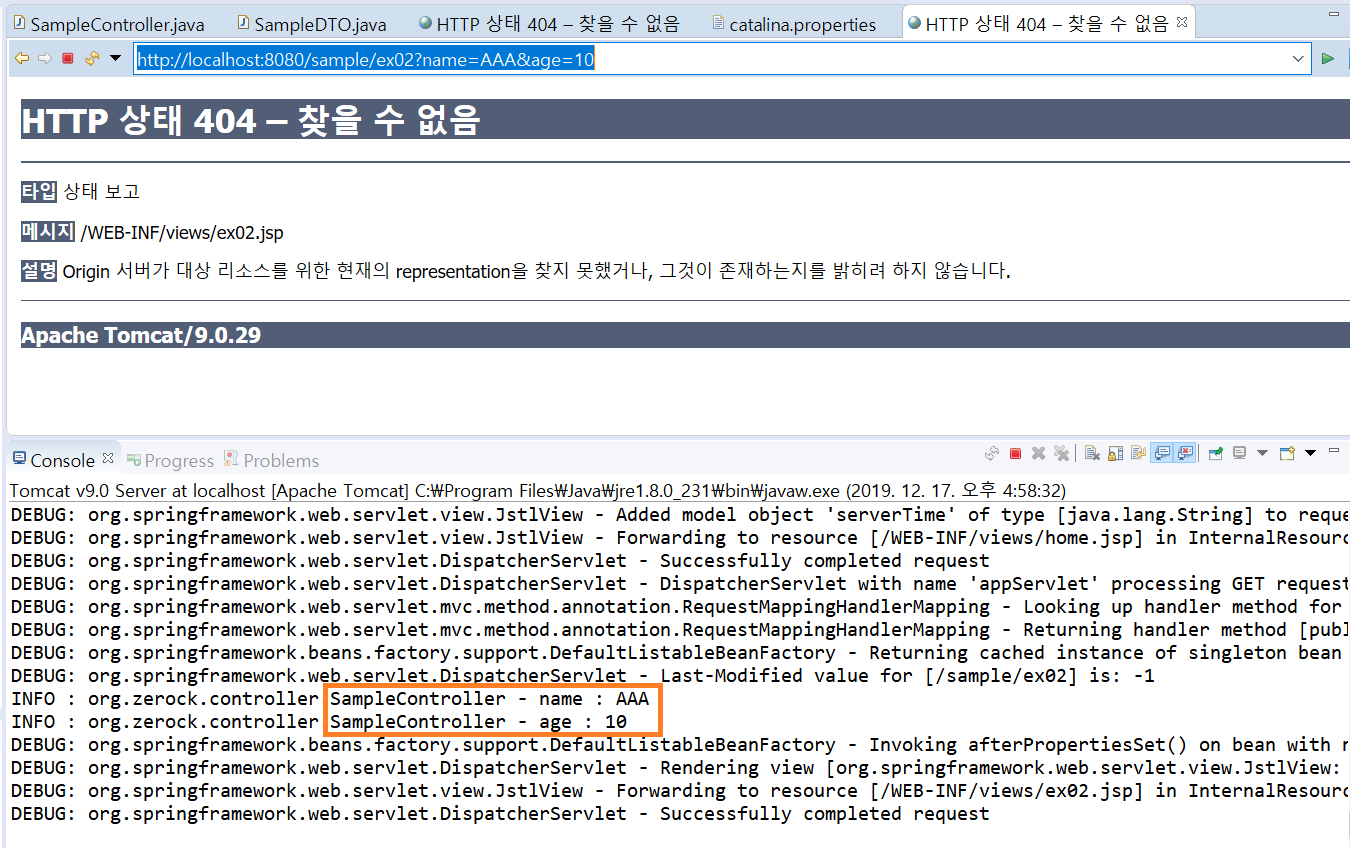This screenshot has width=1350, height=848.
Task: Switch to the SampleDTO.java editor tab
Action: 311,24
